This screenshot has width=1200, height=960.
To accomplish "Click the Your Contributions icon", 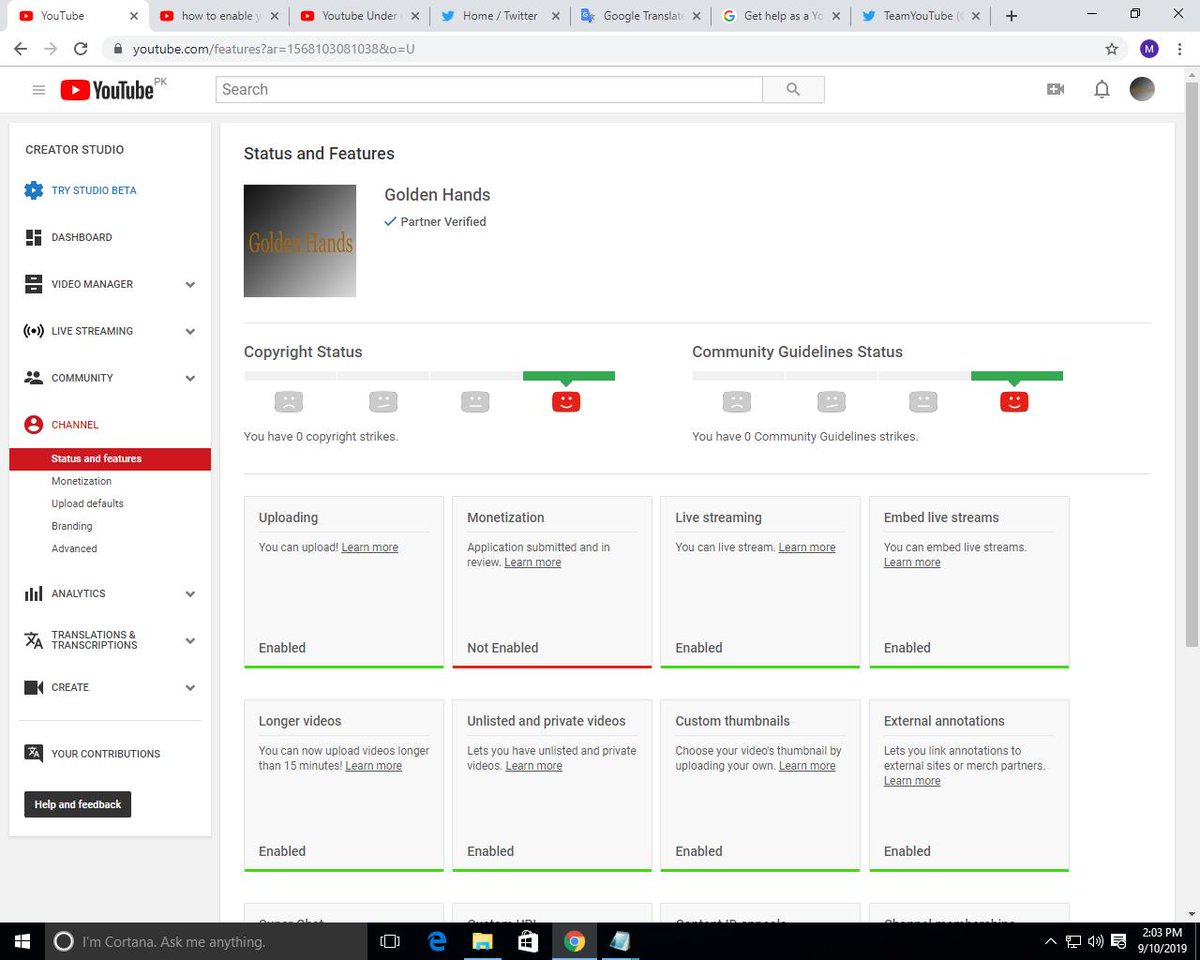I will (33, 753).
